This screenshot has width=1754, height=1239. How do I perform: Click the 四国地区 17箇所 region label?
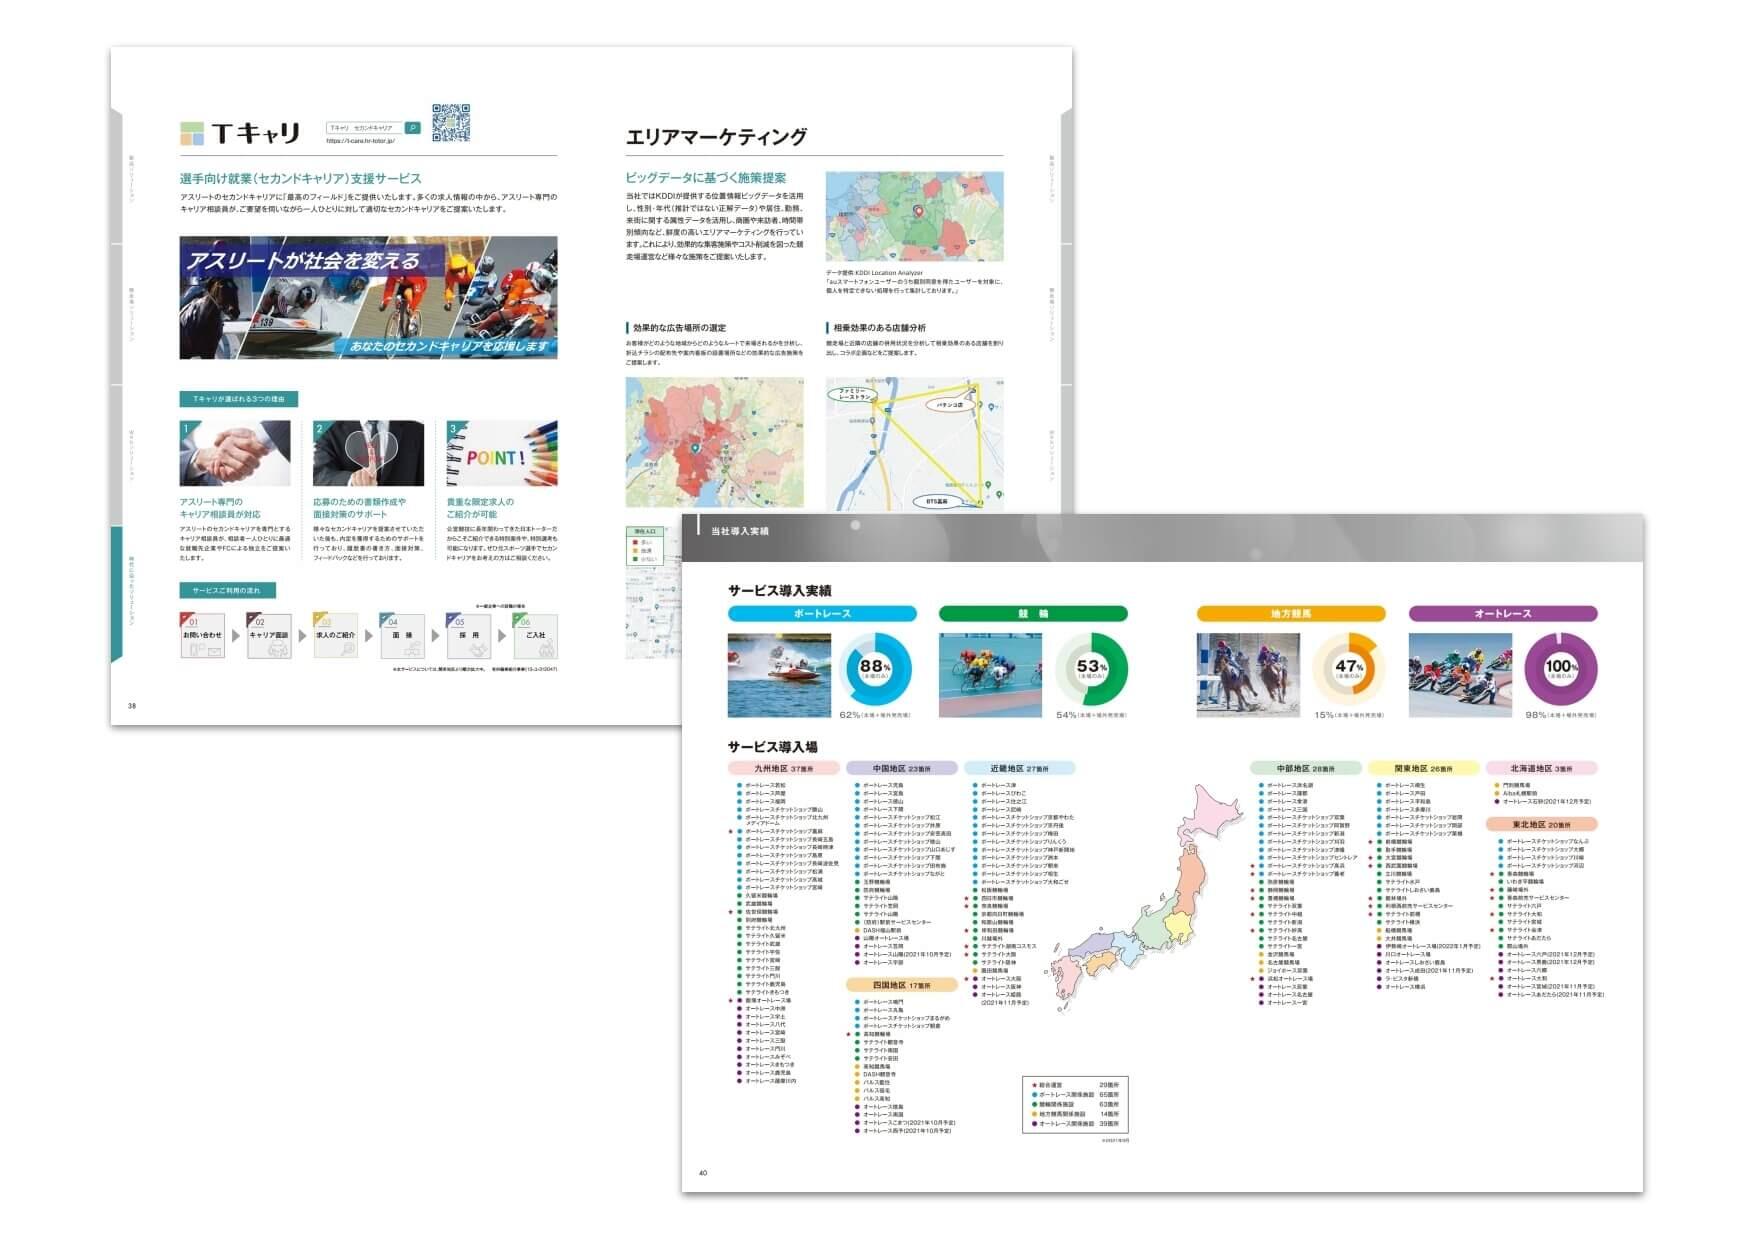902,985
